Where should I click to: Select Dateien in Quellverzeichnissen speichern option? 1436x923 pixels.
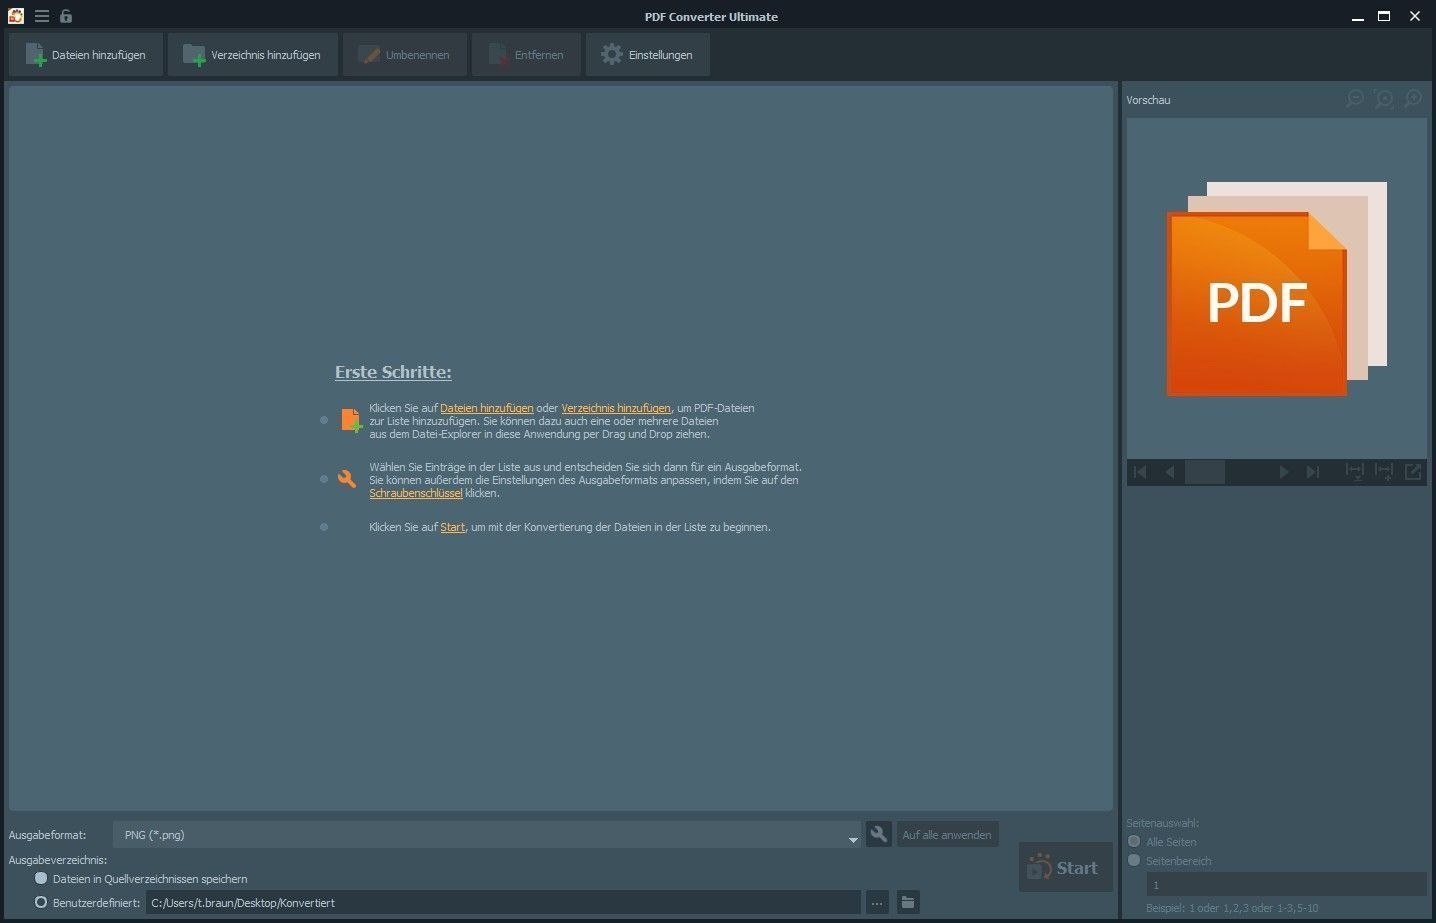41,878
